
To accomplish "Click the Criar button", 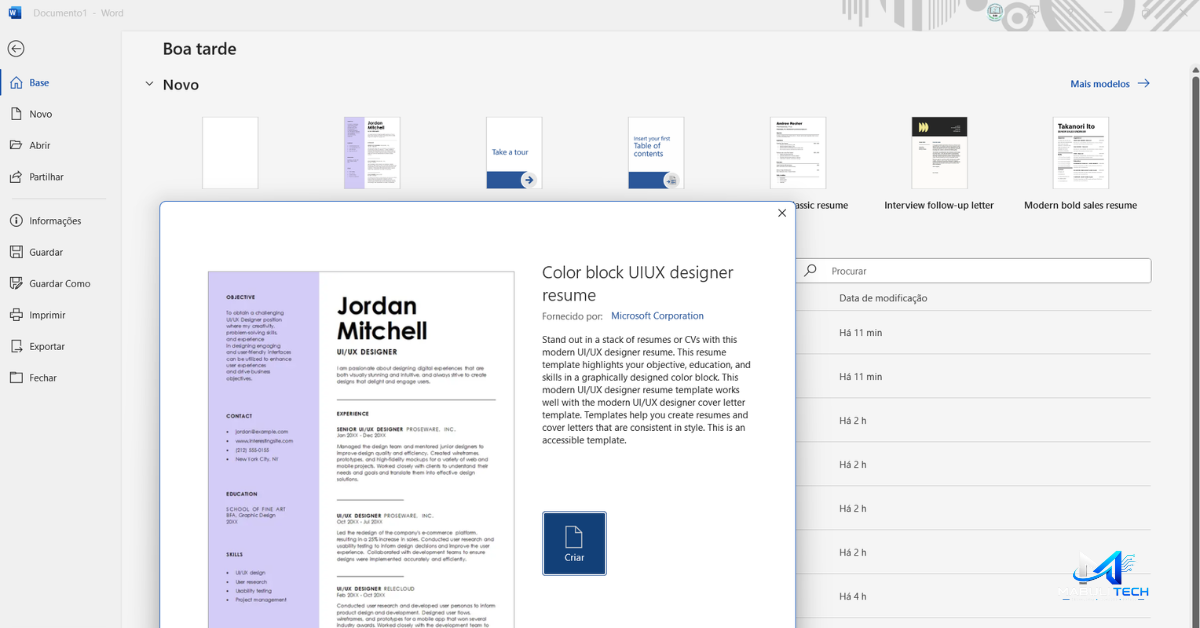I will tap(574, 544).
